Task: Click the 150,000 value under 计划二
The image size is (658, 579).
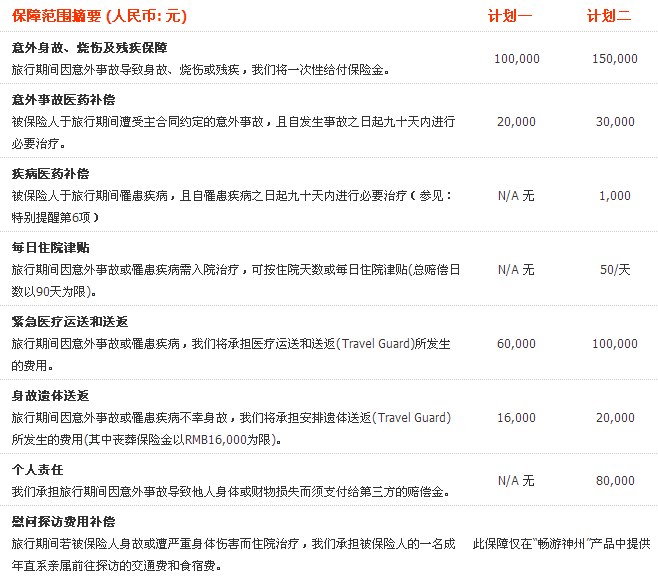Action: coord(615,59)
